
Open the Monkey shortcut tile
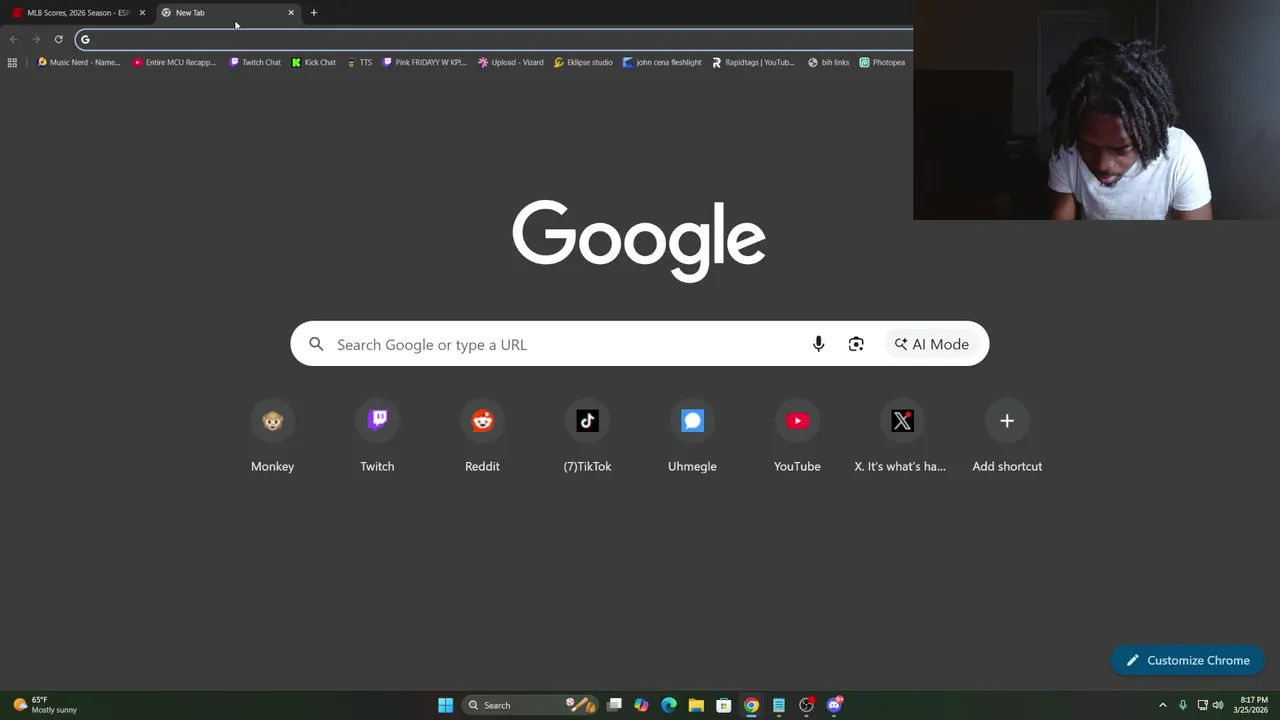coord(272,438)
